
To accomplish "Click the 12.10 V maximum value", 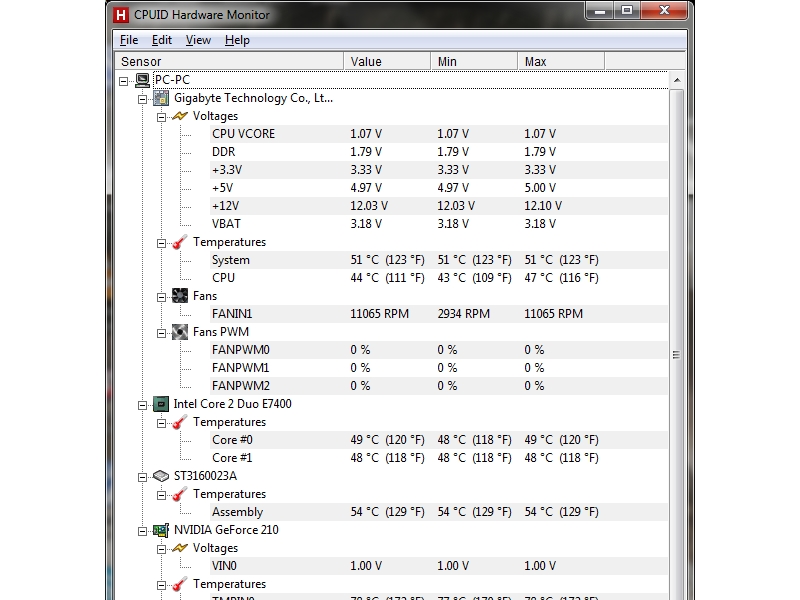I will click(x=543, y=206).
